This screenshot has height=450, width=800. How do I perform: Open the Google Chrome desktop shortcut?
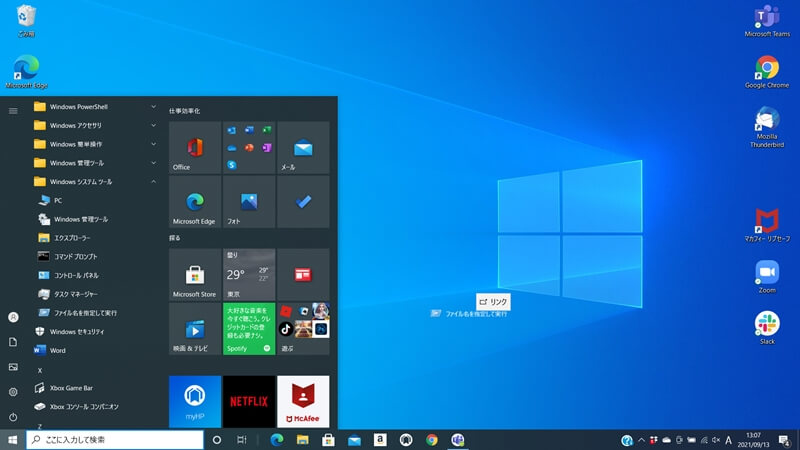point(767,72)
